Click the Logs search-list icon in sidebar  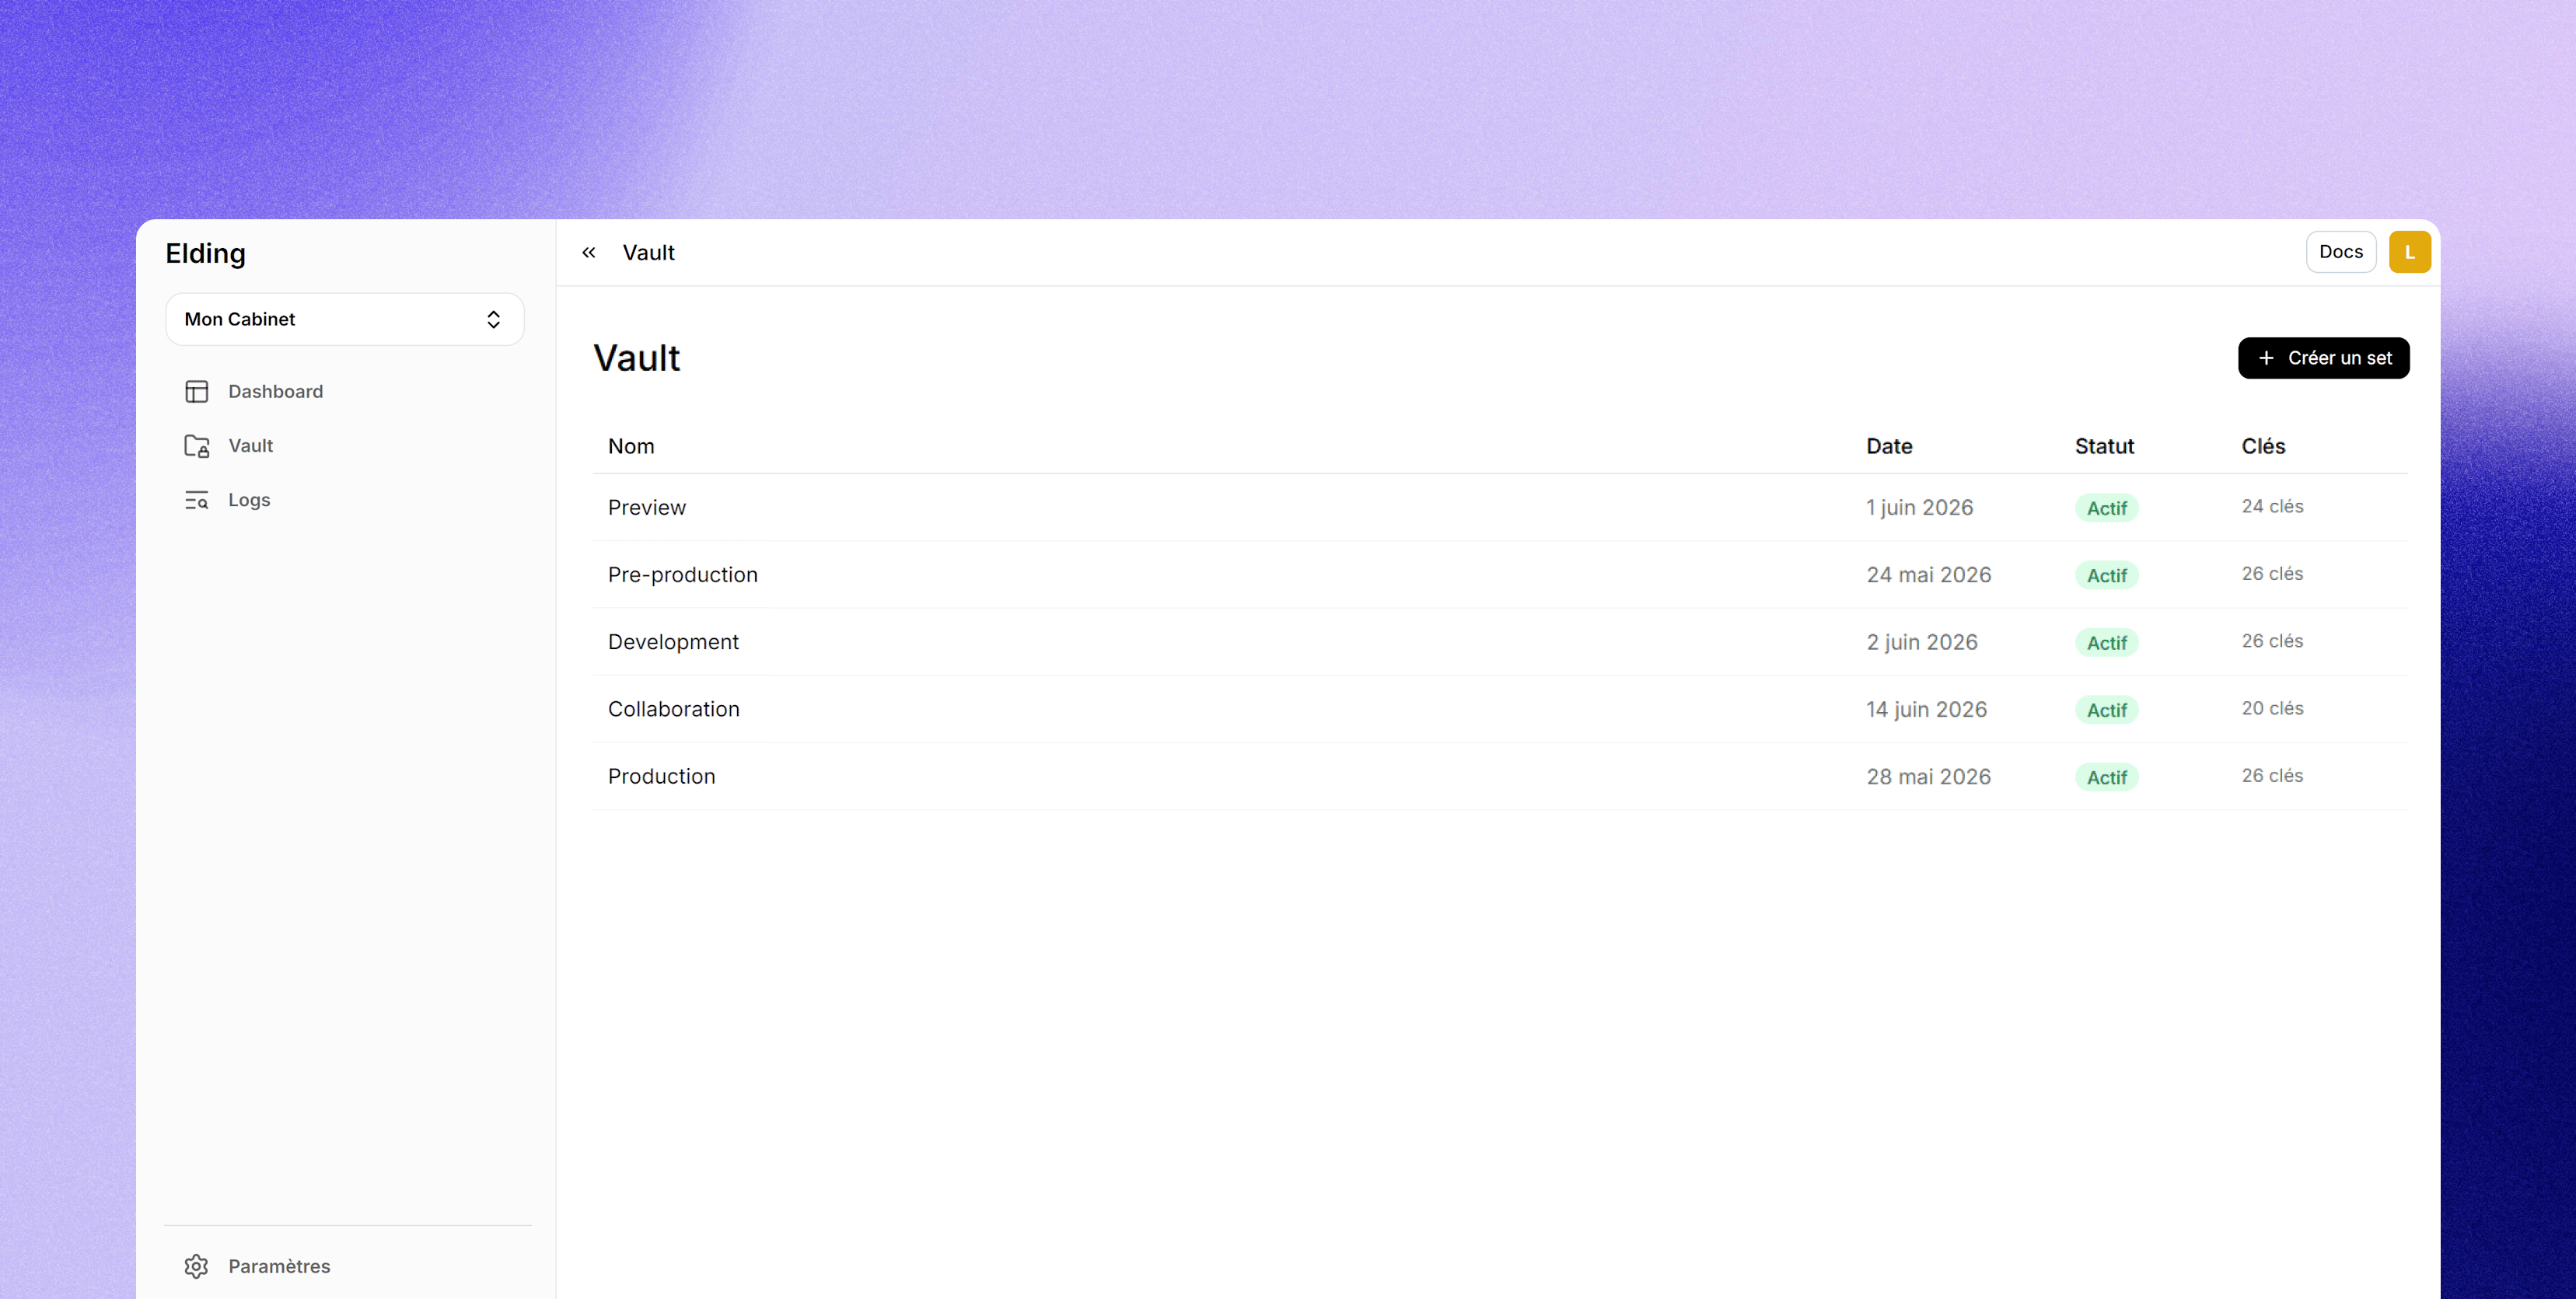click(x=196, y=500)
